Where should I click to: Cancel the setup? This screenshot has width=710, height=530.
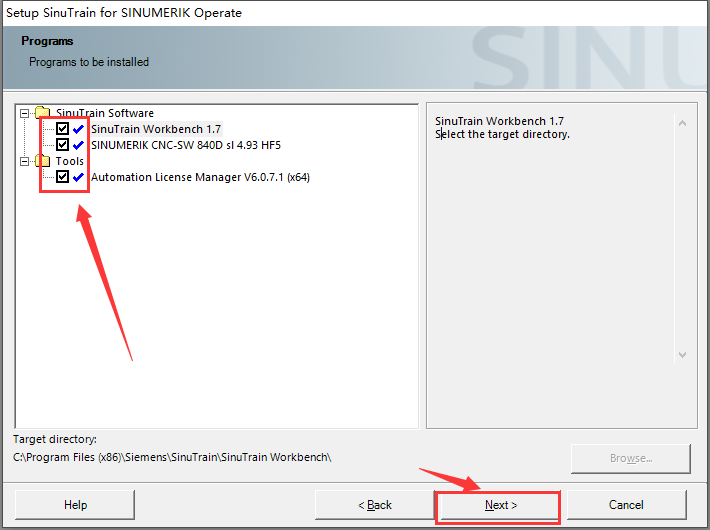(626, 505)
